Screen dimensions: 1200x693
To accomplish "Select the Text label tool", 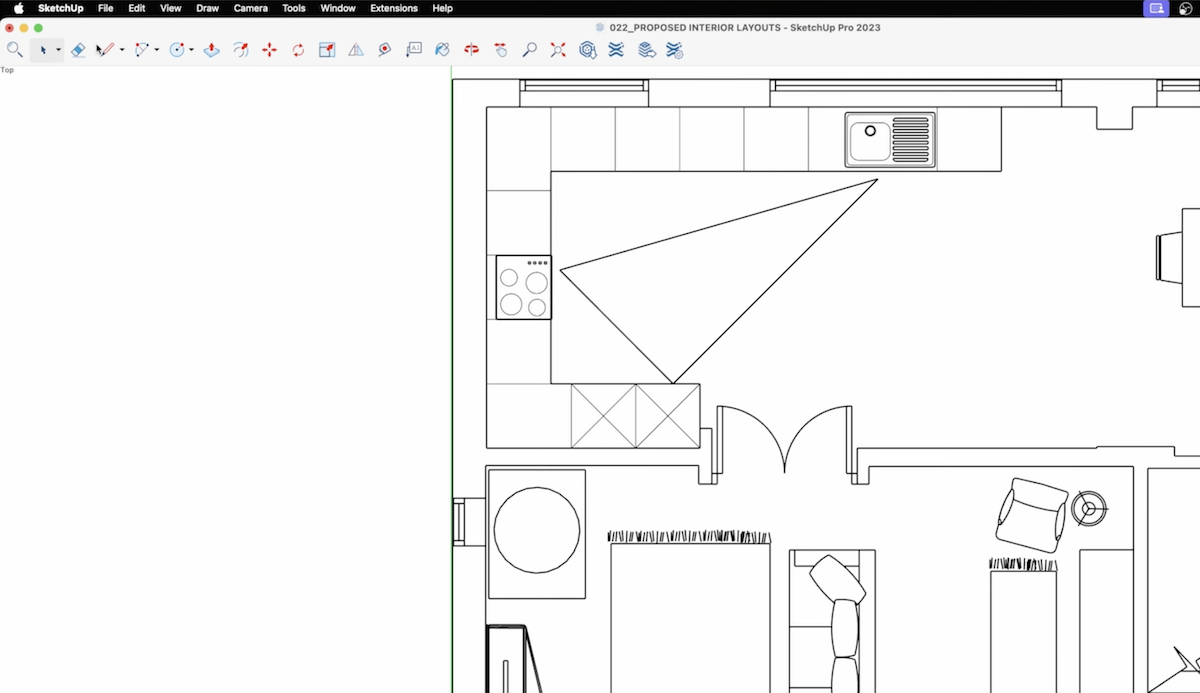I will [x=414, y=49].
